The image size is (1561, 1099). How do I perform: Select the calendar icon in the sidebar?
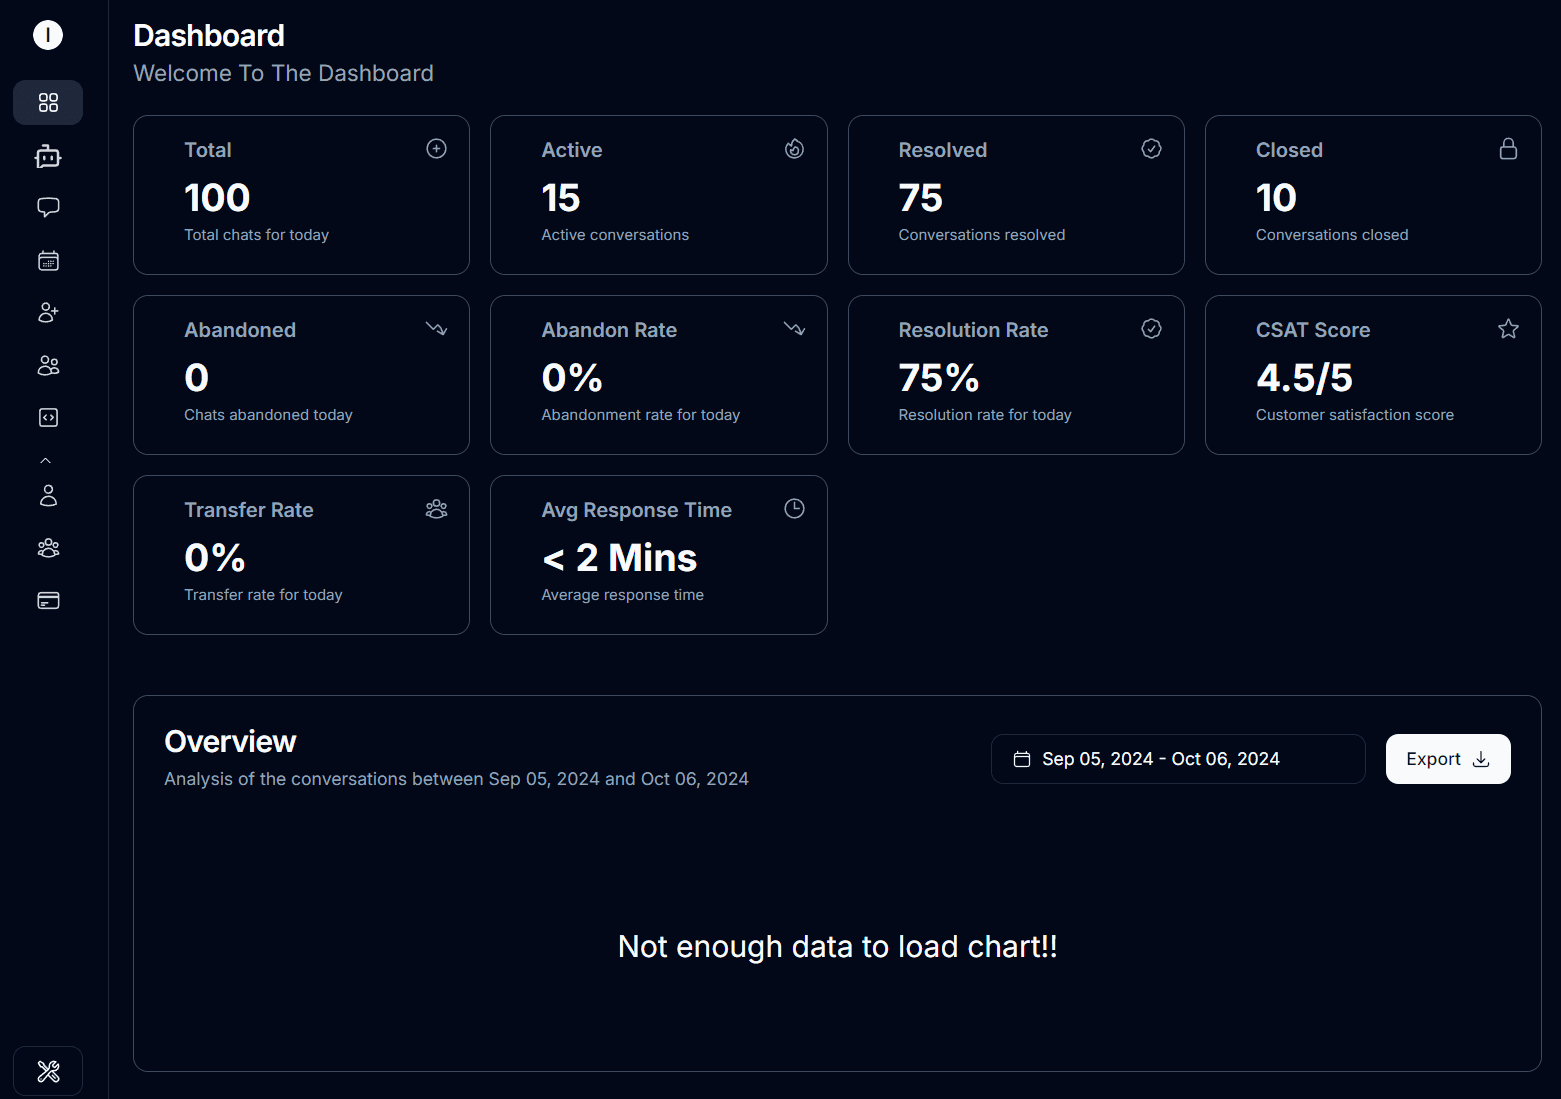[47, 260]
